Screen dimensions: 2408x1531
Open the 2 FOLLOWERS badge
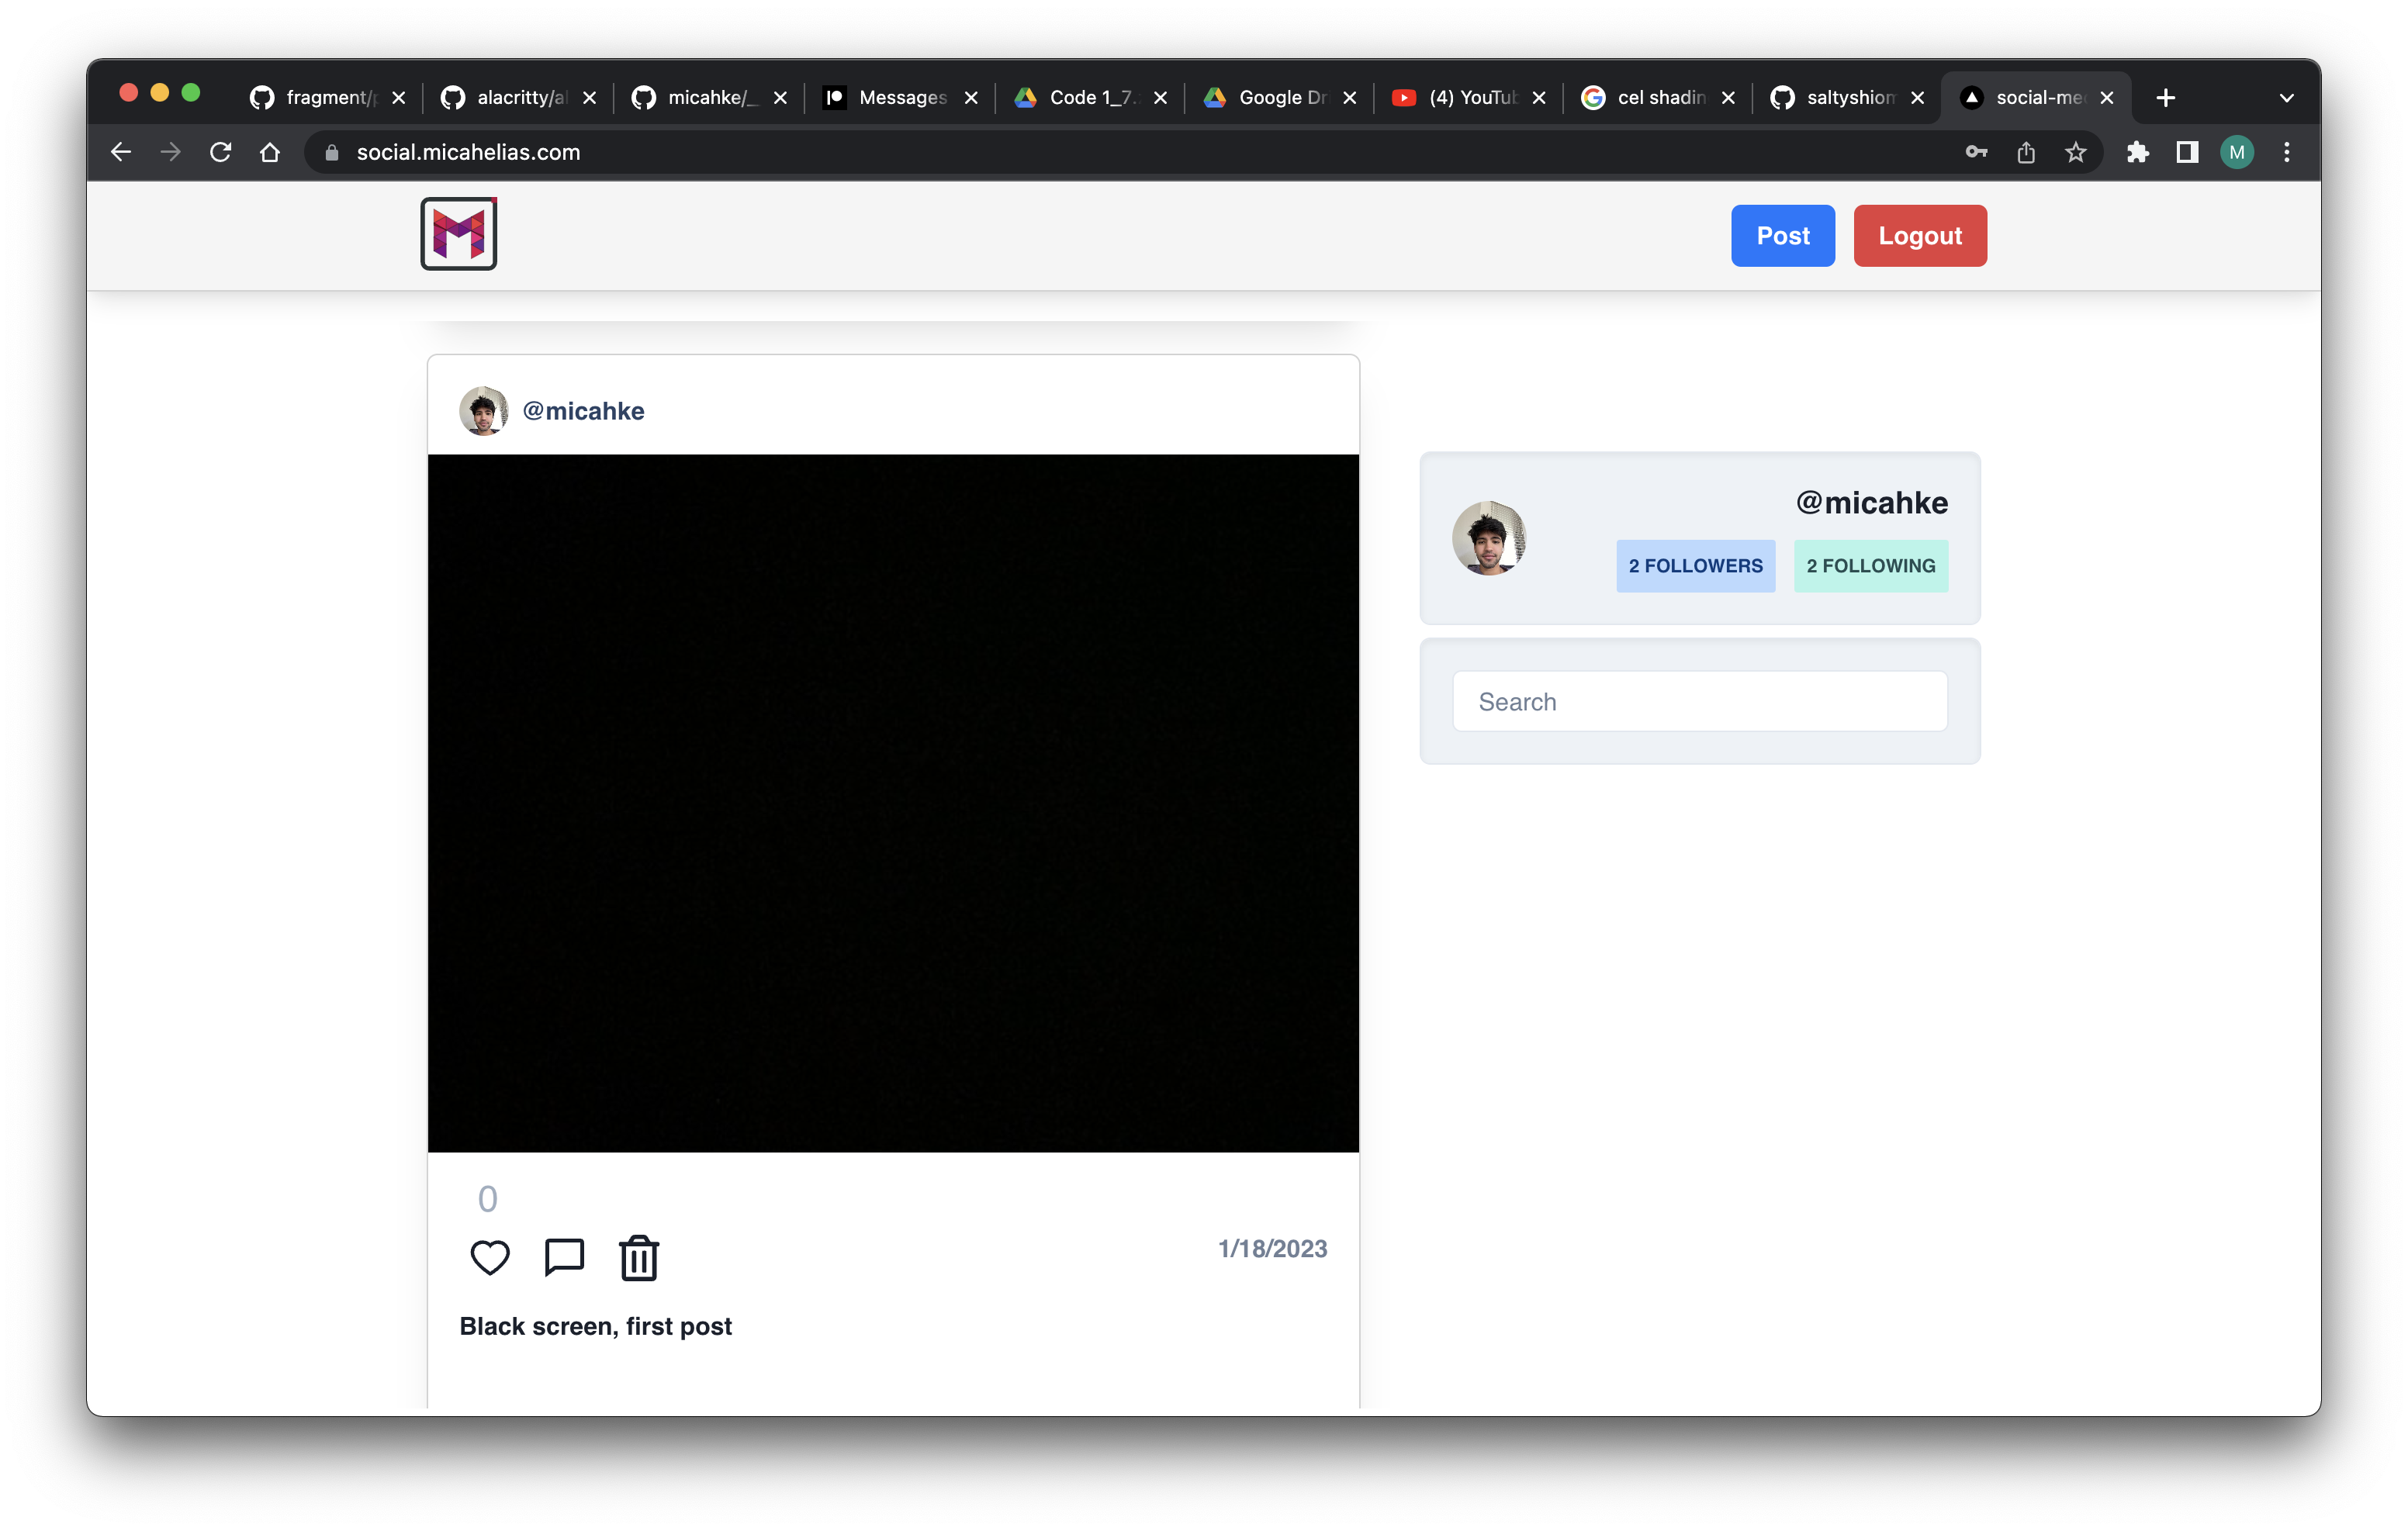click(1695, 566)
